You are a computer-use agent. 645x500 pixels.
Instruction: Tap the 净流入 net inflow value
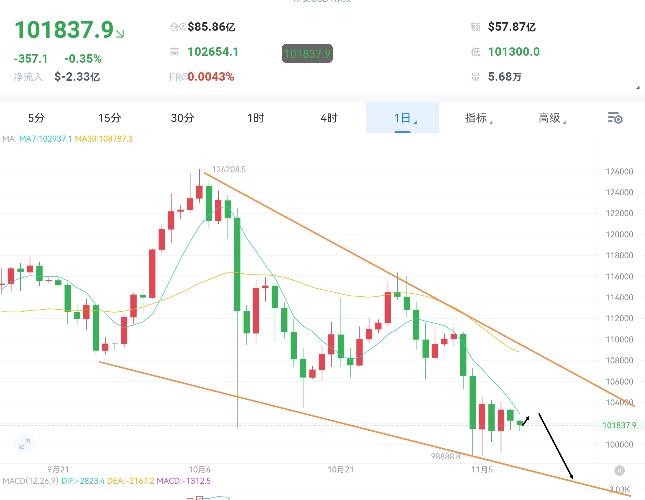click(x=77, y=77)
